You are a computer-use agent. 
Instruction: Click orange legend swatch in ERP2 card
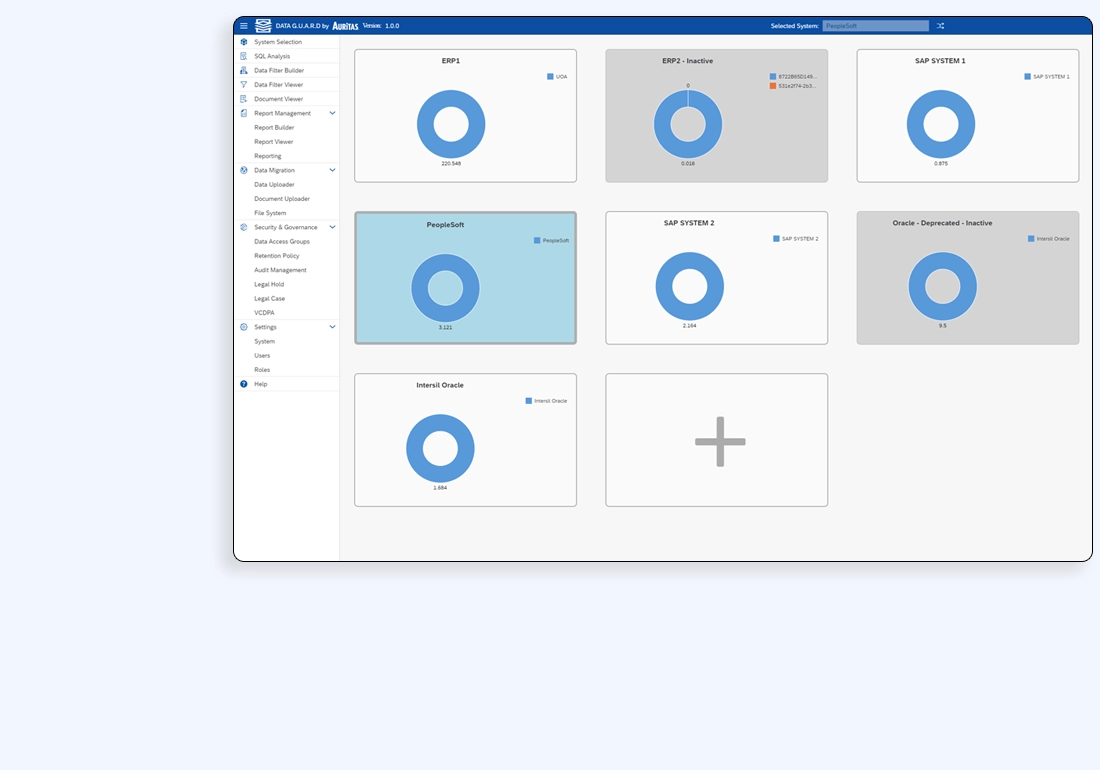click(773, 86)
